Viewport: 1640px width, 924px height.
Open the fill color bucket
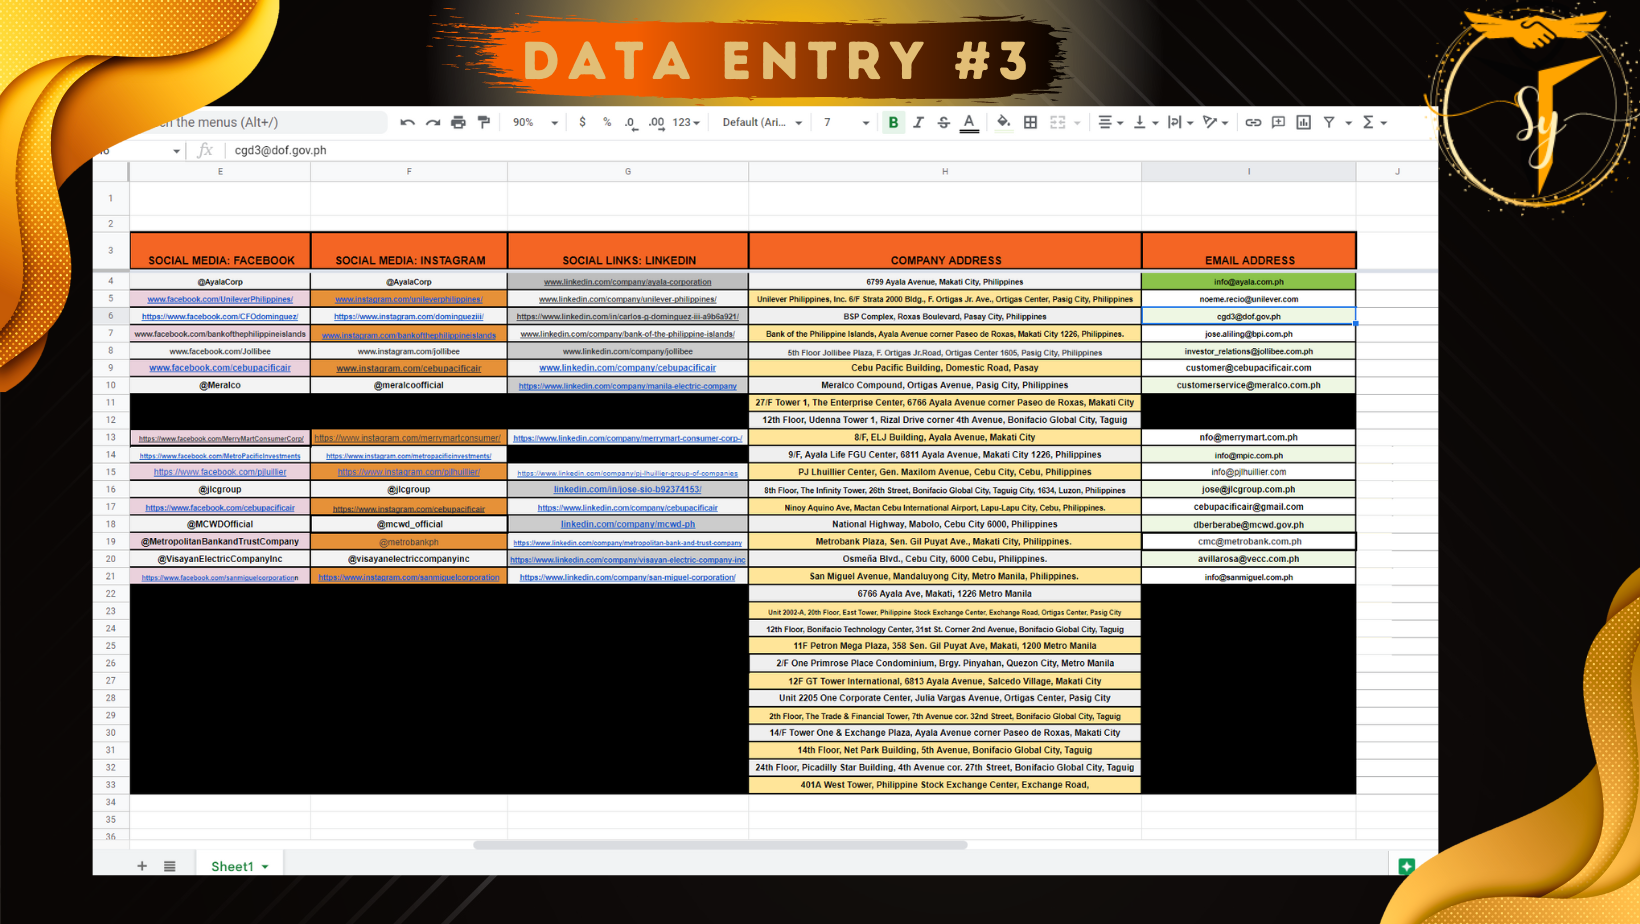(x=1004, y=122)
